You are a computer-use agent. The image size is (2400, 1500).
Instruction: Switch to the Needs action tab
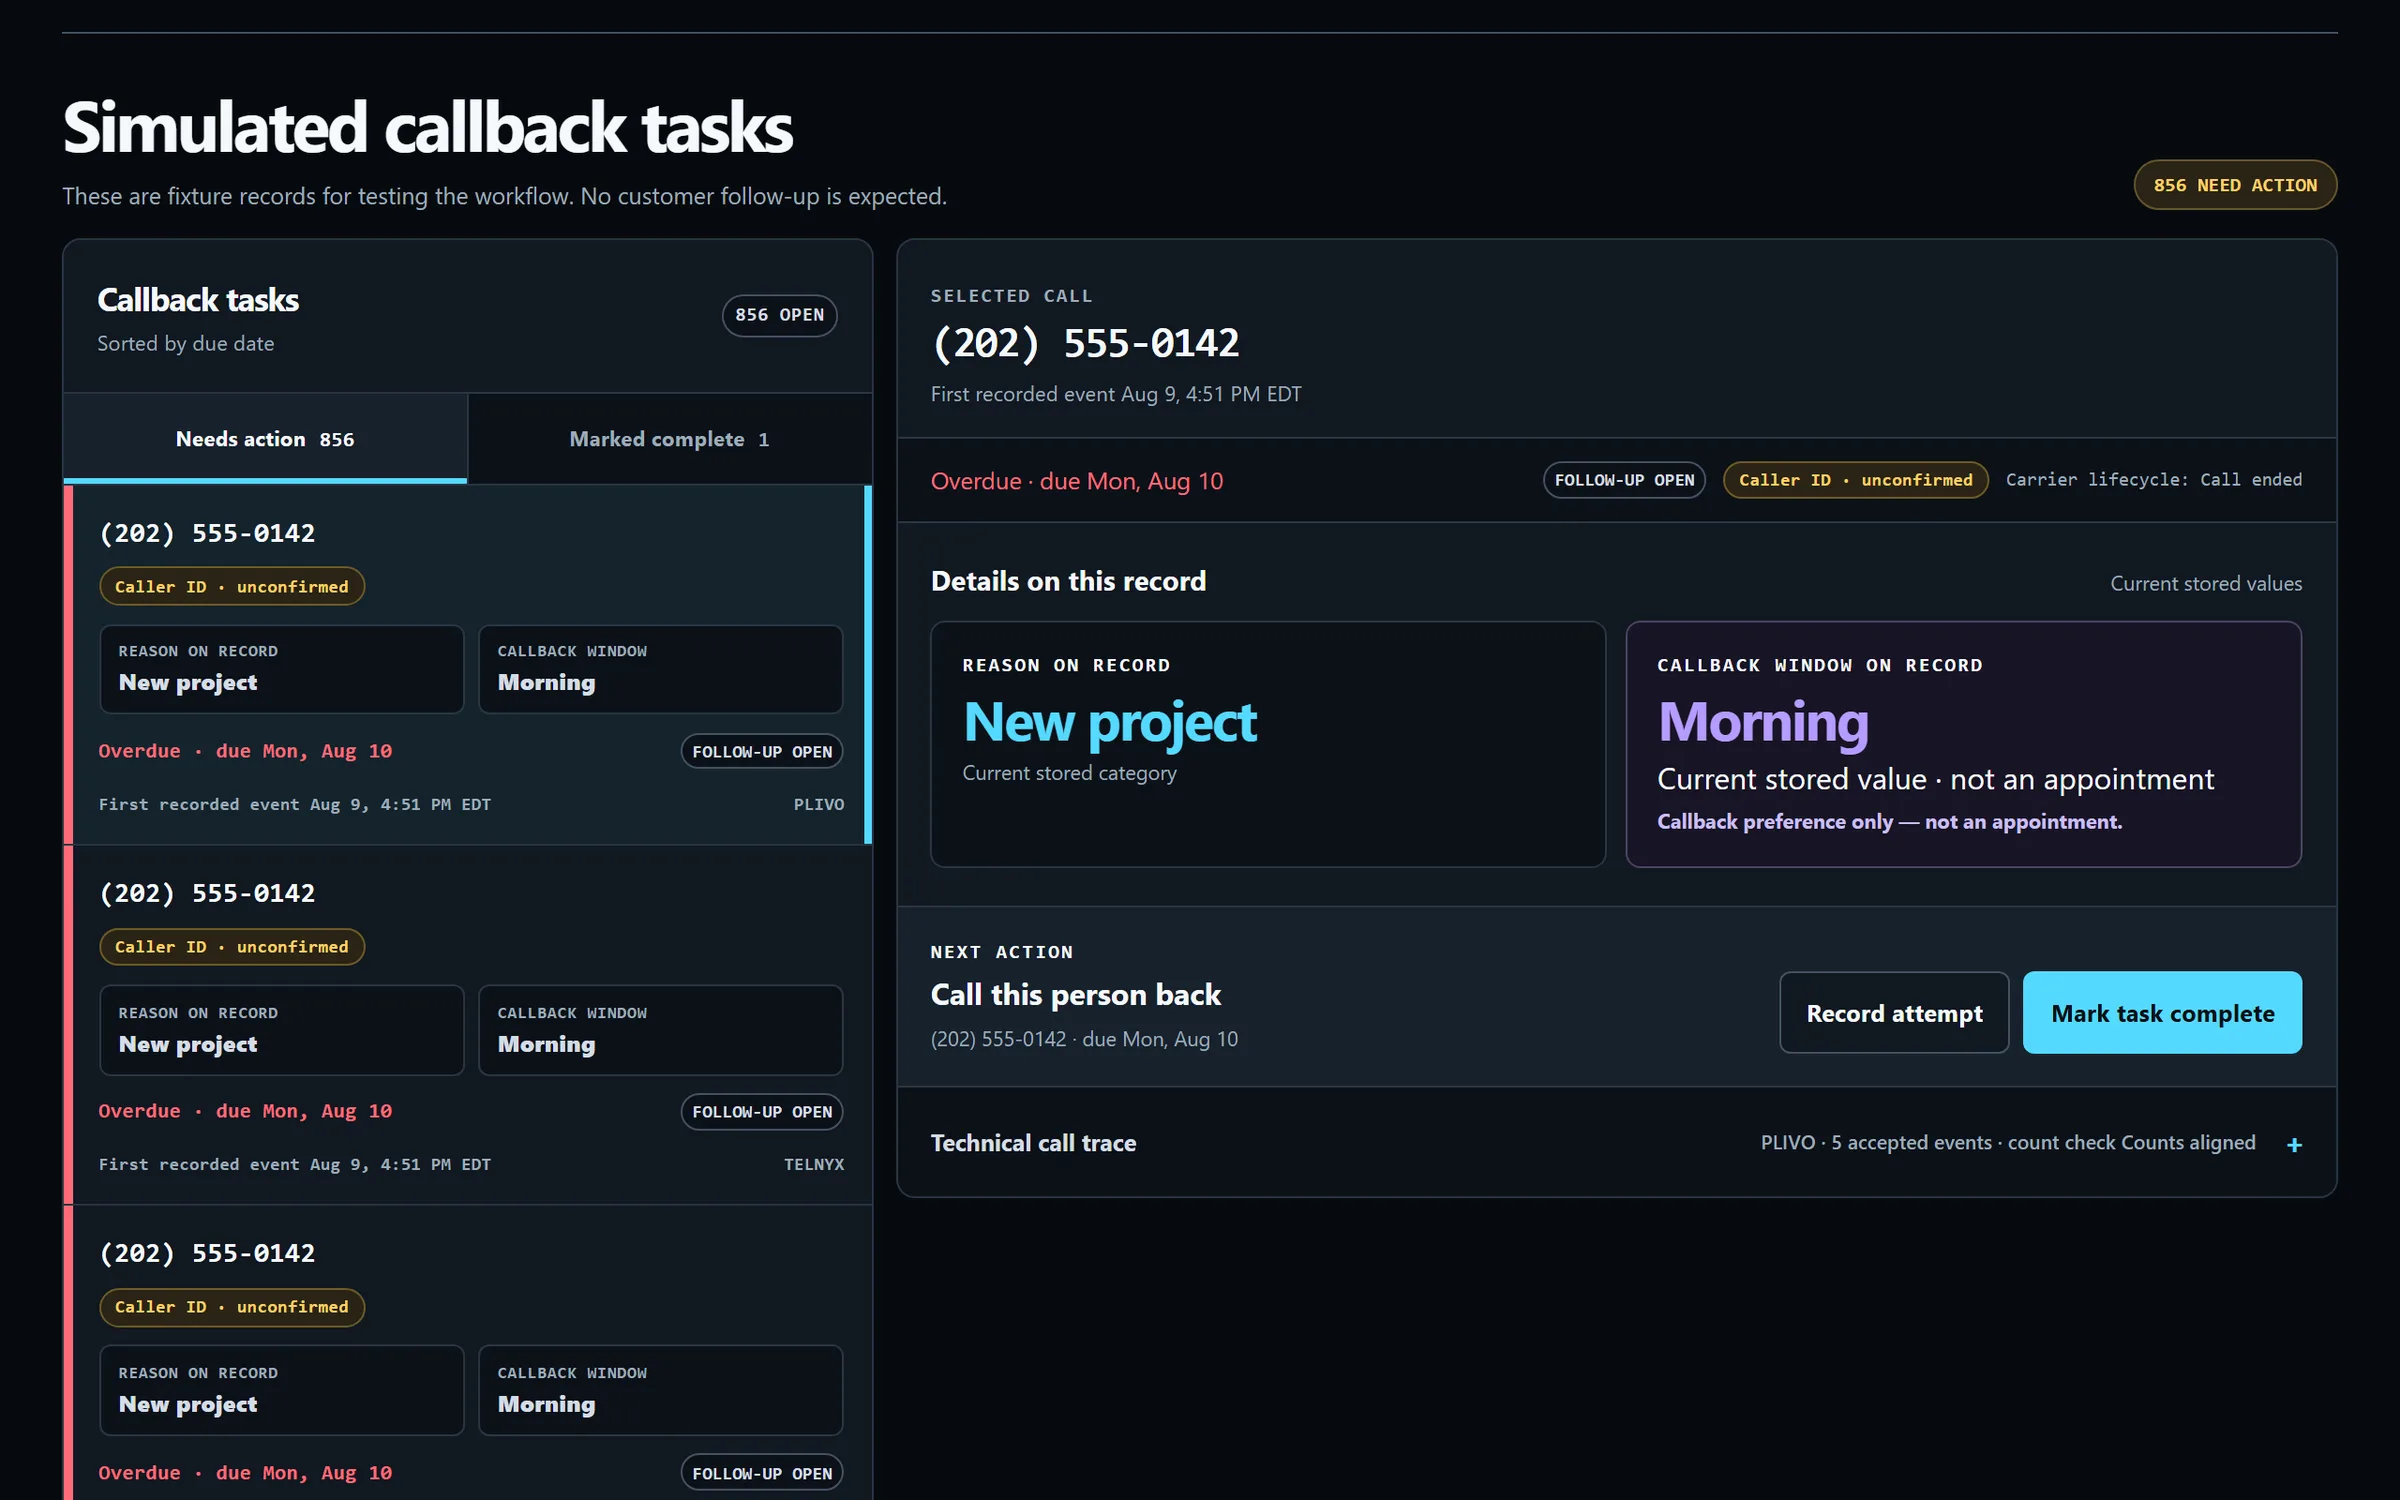coord(265,439)
